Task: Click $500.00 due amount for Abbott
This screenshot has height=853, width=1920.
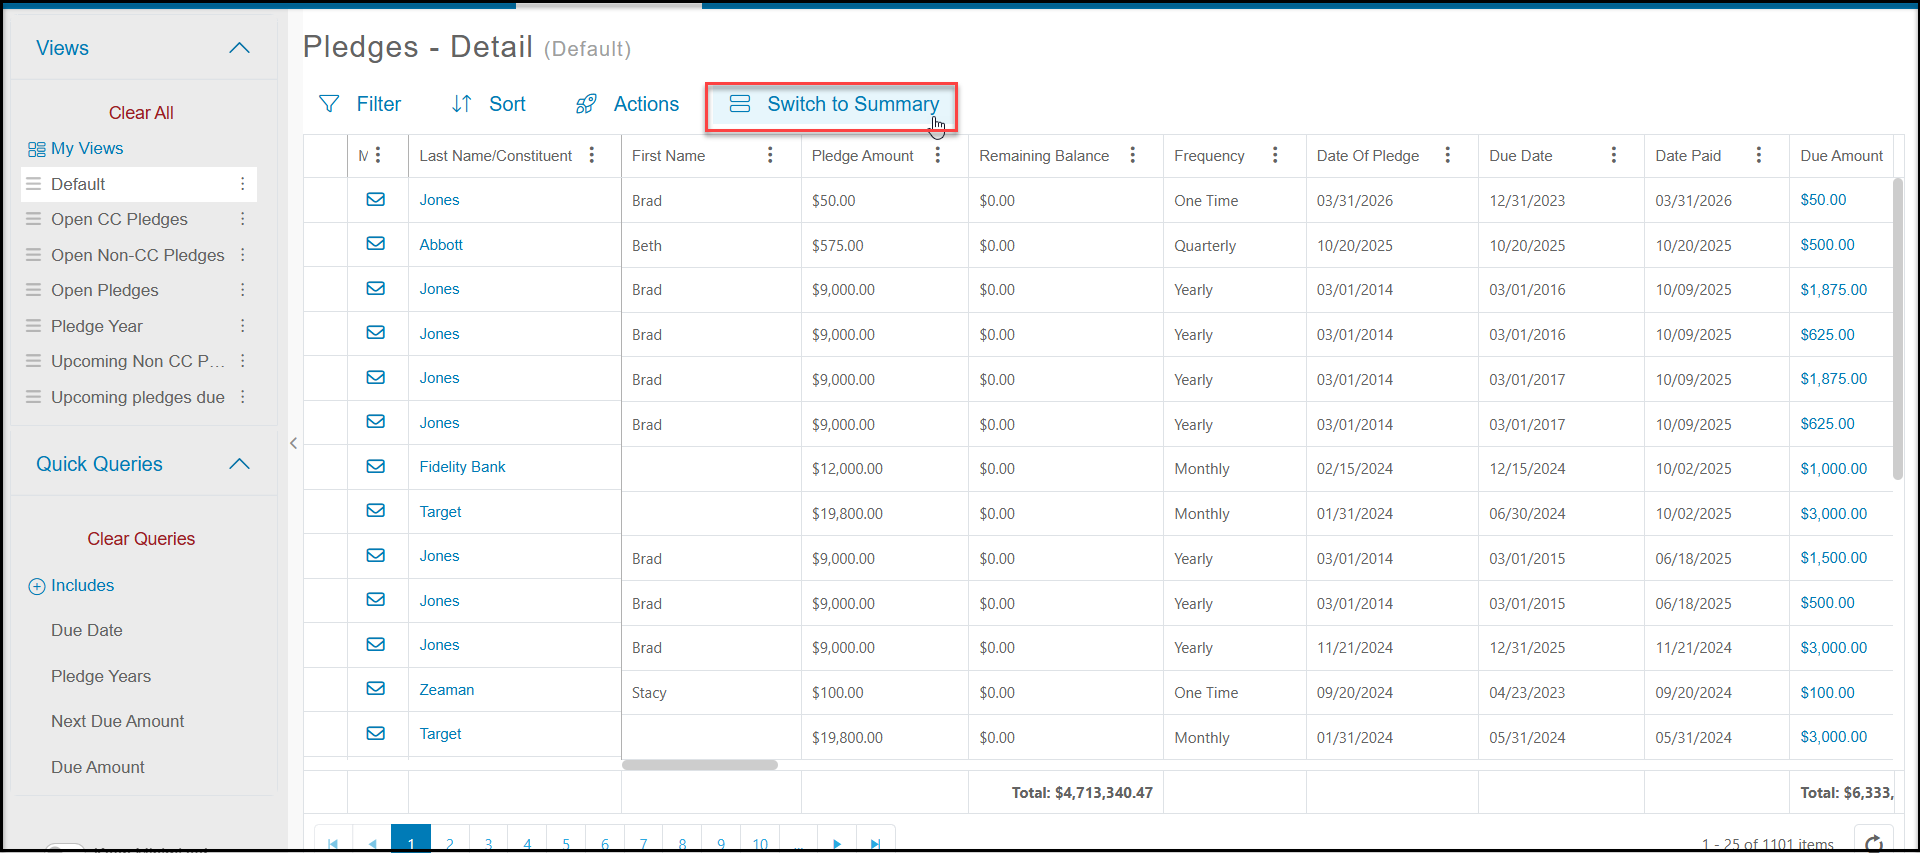Action: [x=1827, y=245]
